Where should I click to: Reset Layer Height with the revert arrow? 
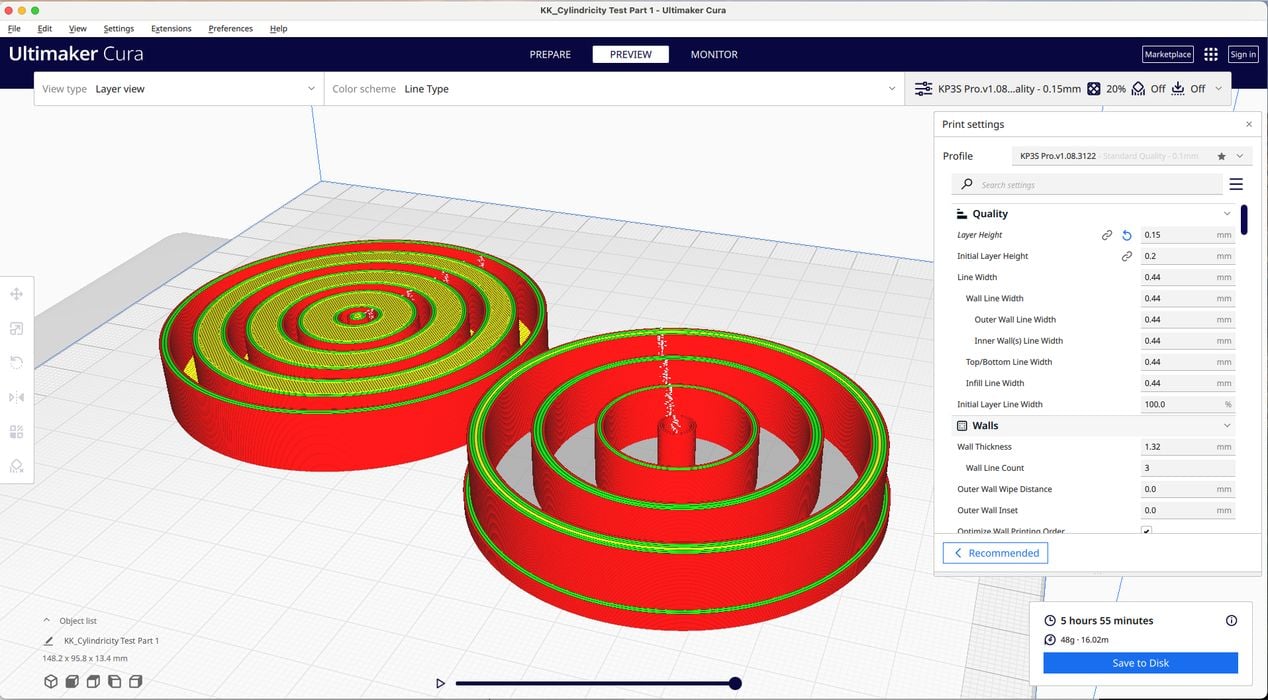click(1126, 235)
